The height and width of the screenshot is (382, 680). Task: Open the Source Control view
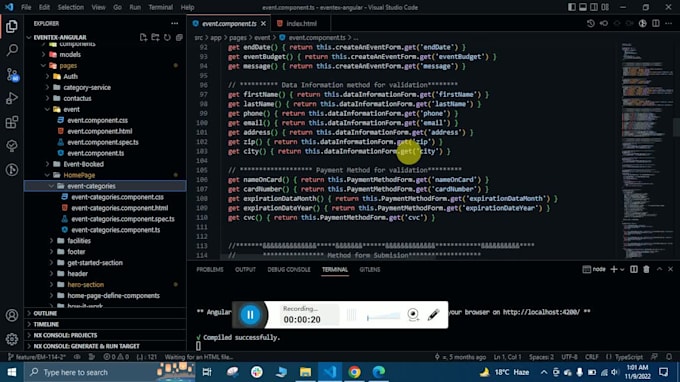[x=12, y=75]
